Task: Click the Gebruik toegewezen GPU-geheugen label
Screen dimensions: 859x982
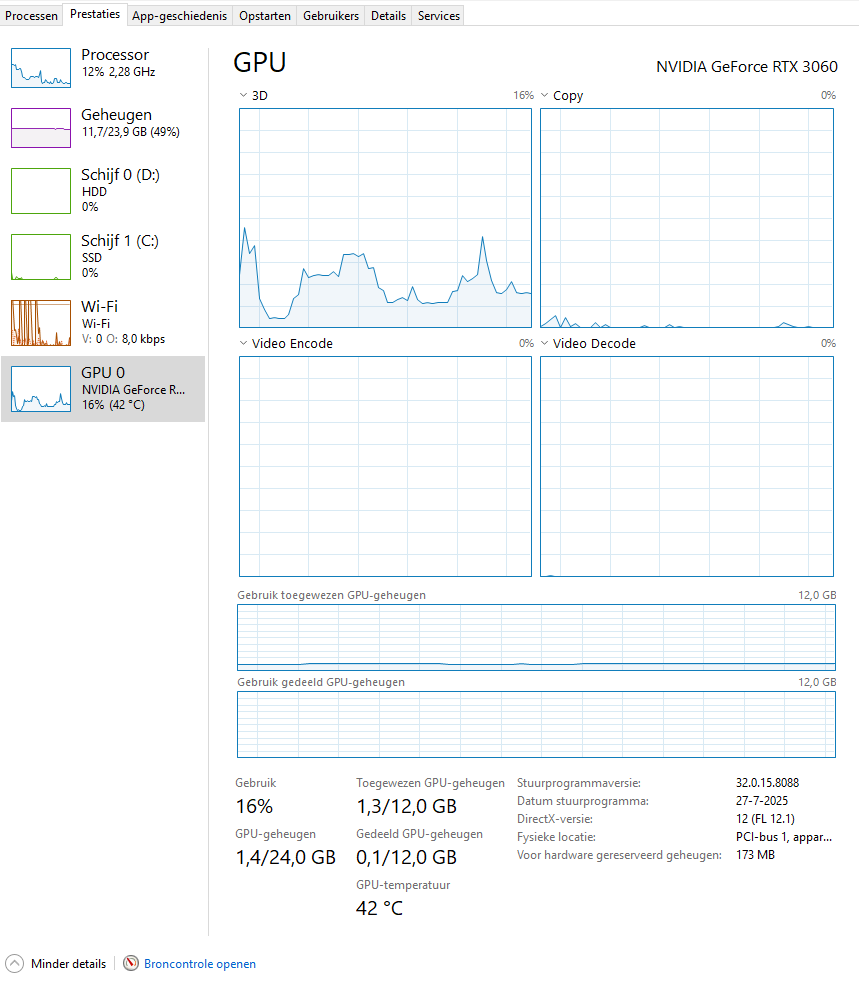Action: [331, 595]
